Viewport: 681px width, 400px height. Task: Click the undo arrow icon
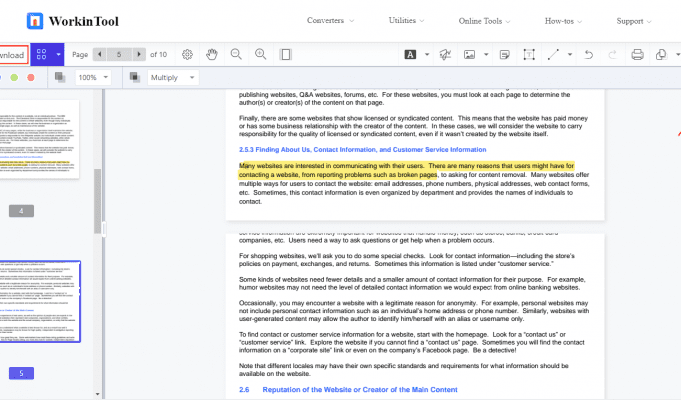(588, 54)
